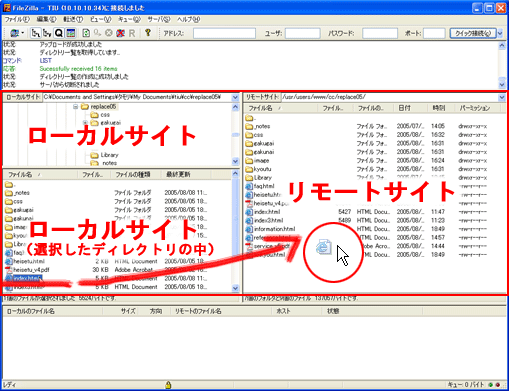Toggle message log view icon

coord(71,33)
